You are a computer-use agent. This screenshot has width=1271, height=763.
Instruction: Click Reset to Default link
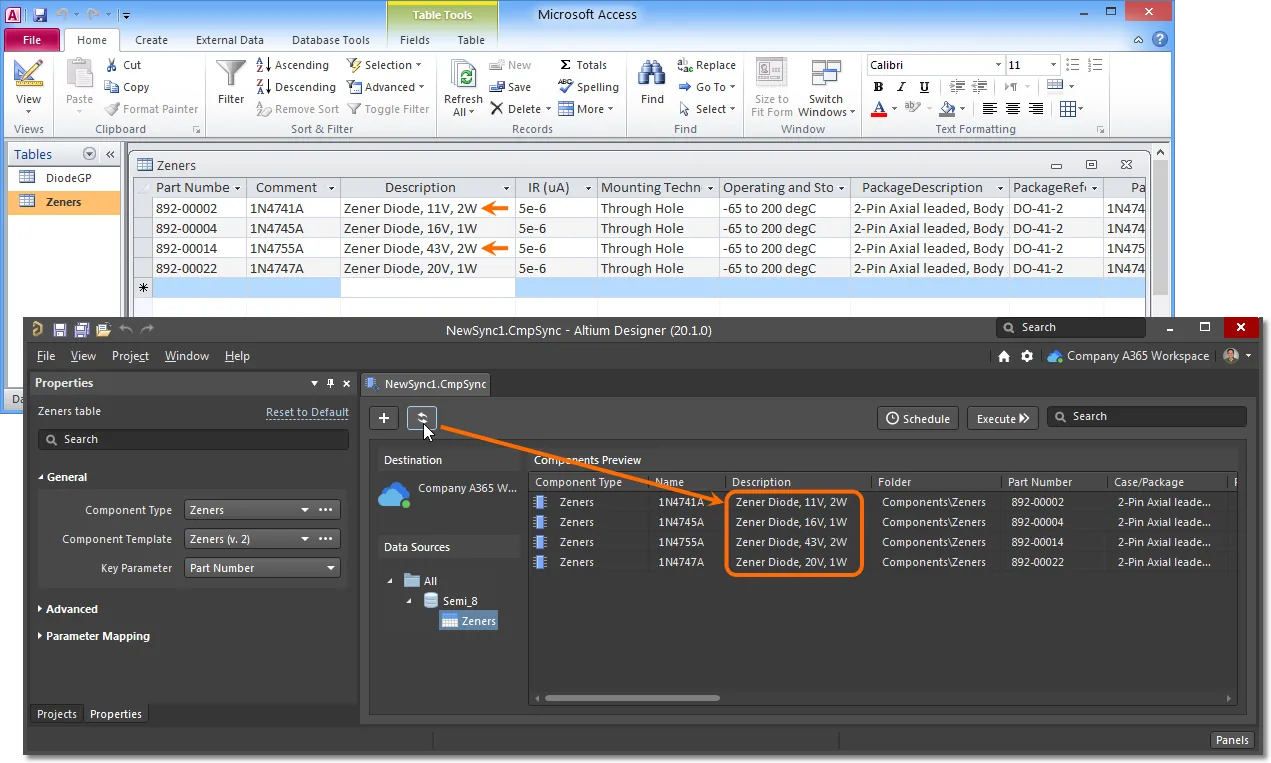tap(307, 412)
